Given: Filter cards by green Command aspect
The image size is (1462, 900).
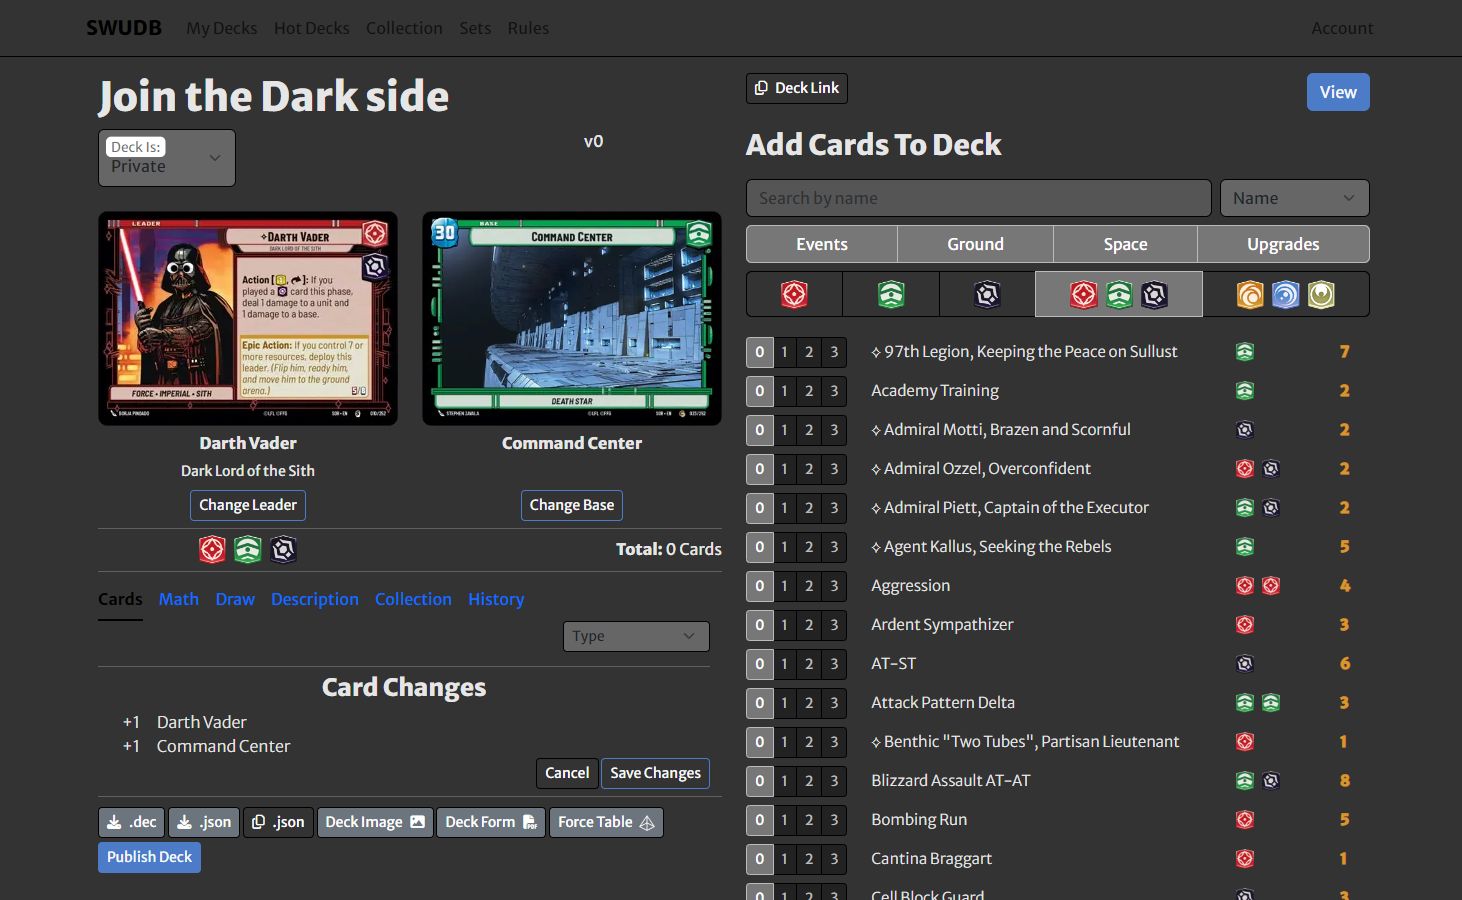Looking at the screenshot, I should (890, 294).
